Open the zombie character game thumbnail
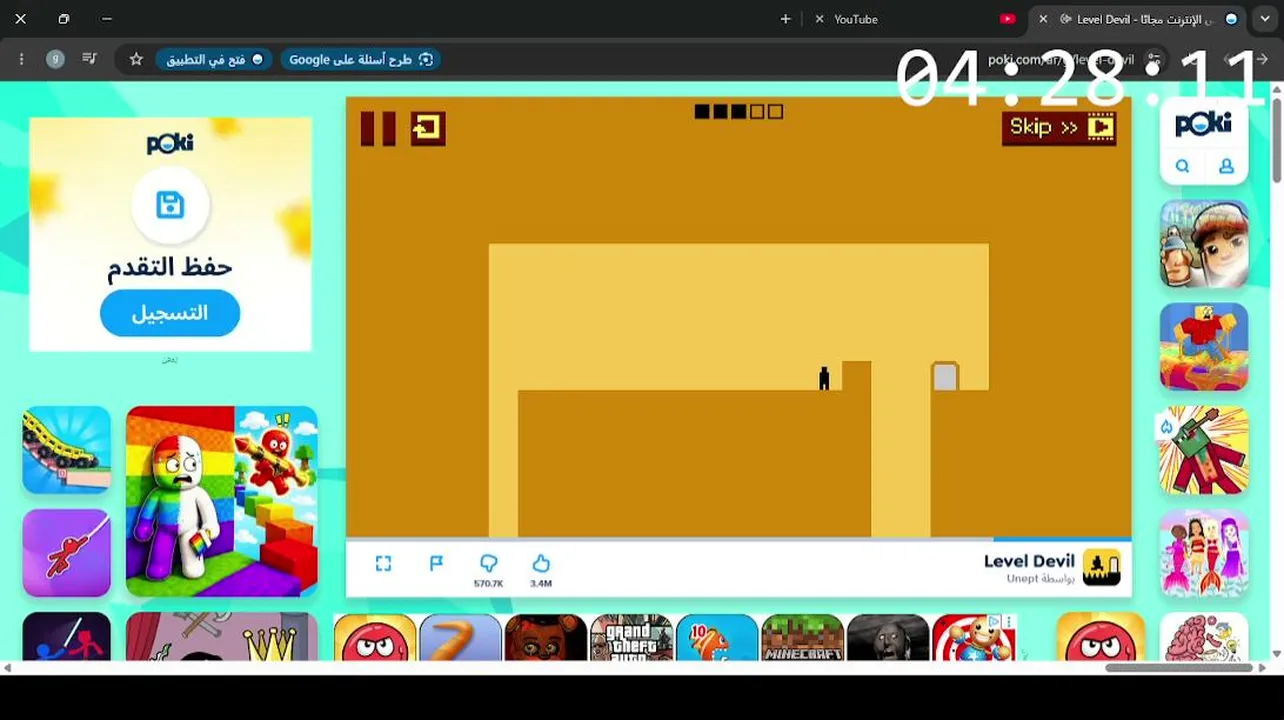 [1204, 450]
